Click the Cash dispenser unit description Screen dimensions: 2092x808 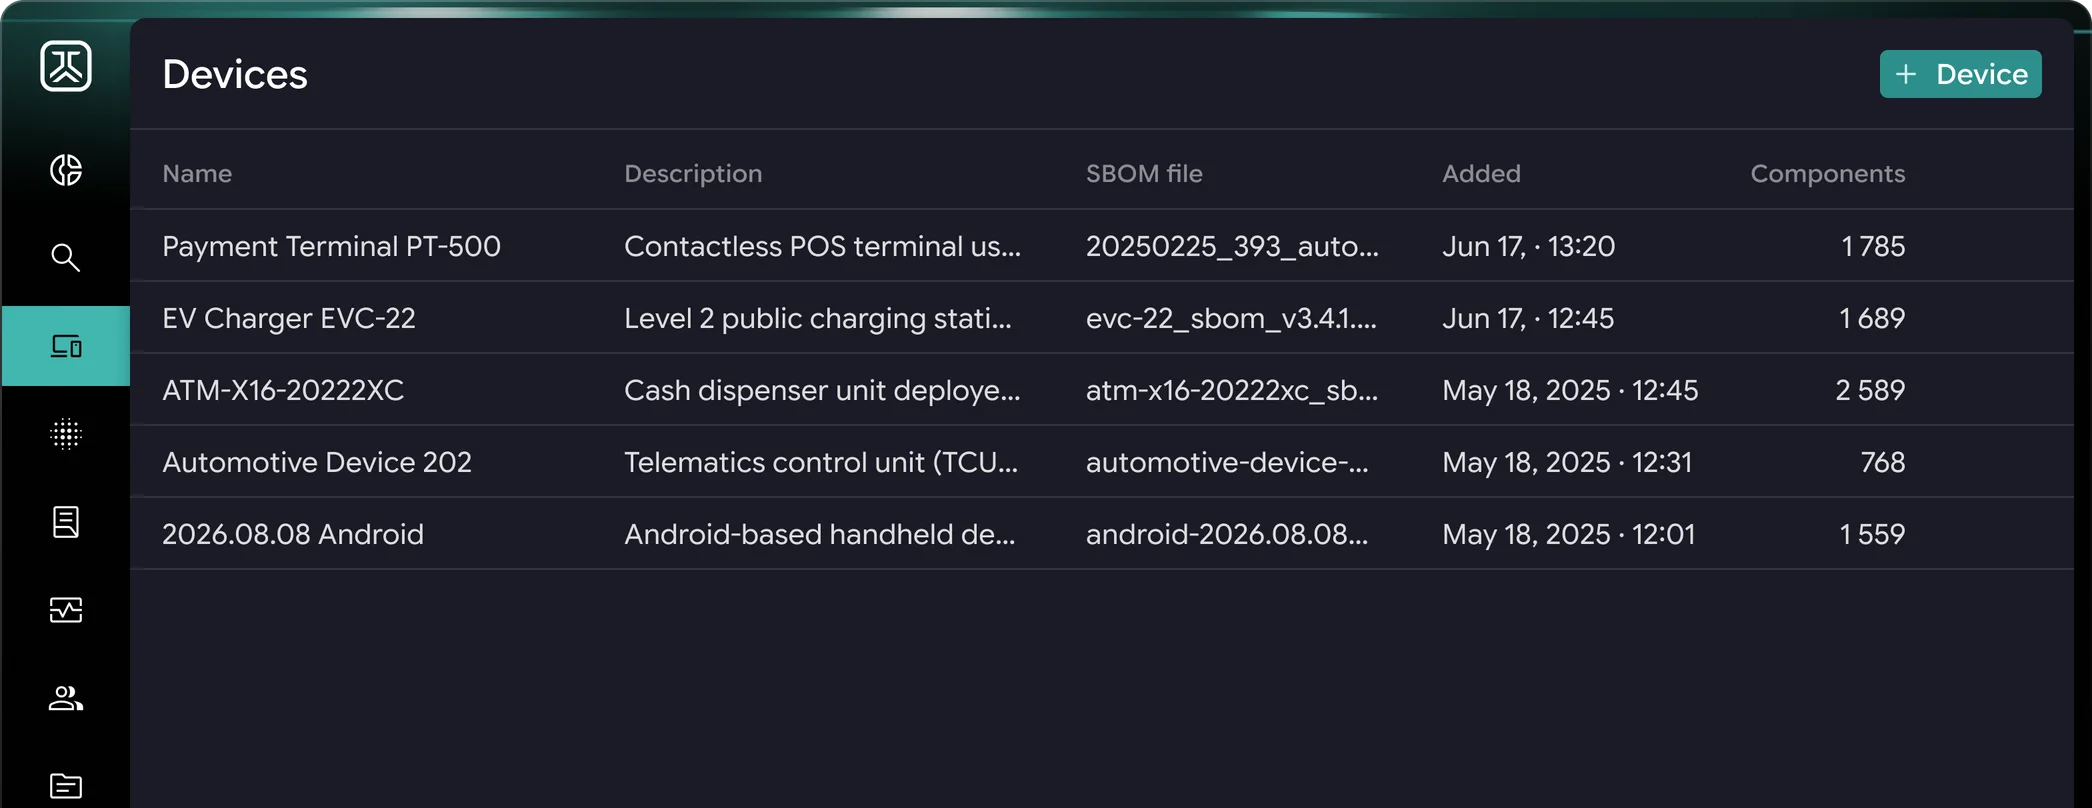822,390
